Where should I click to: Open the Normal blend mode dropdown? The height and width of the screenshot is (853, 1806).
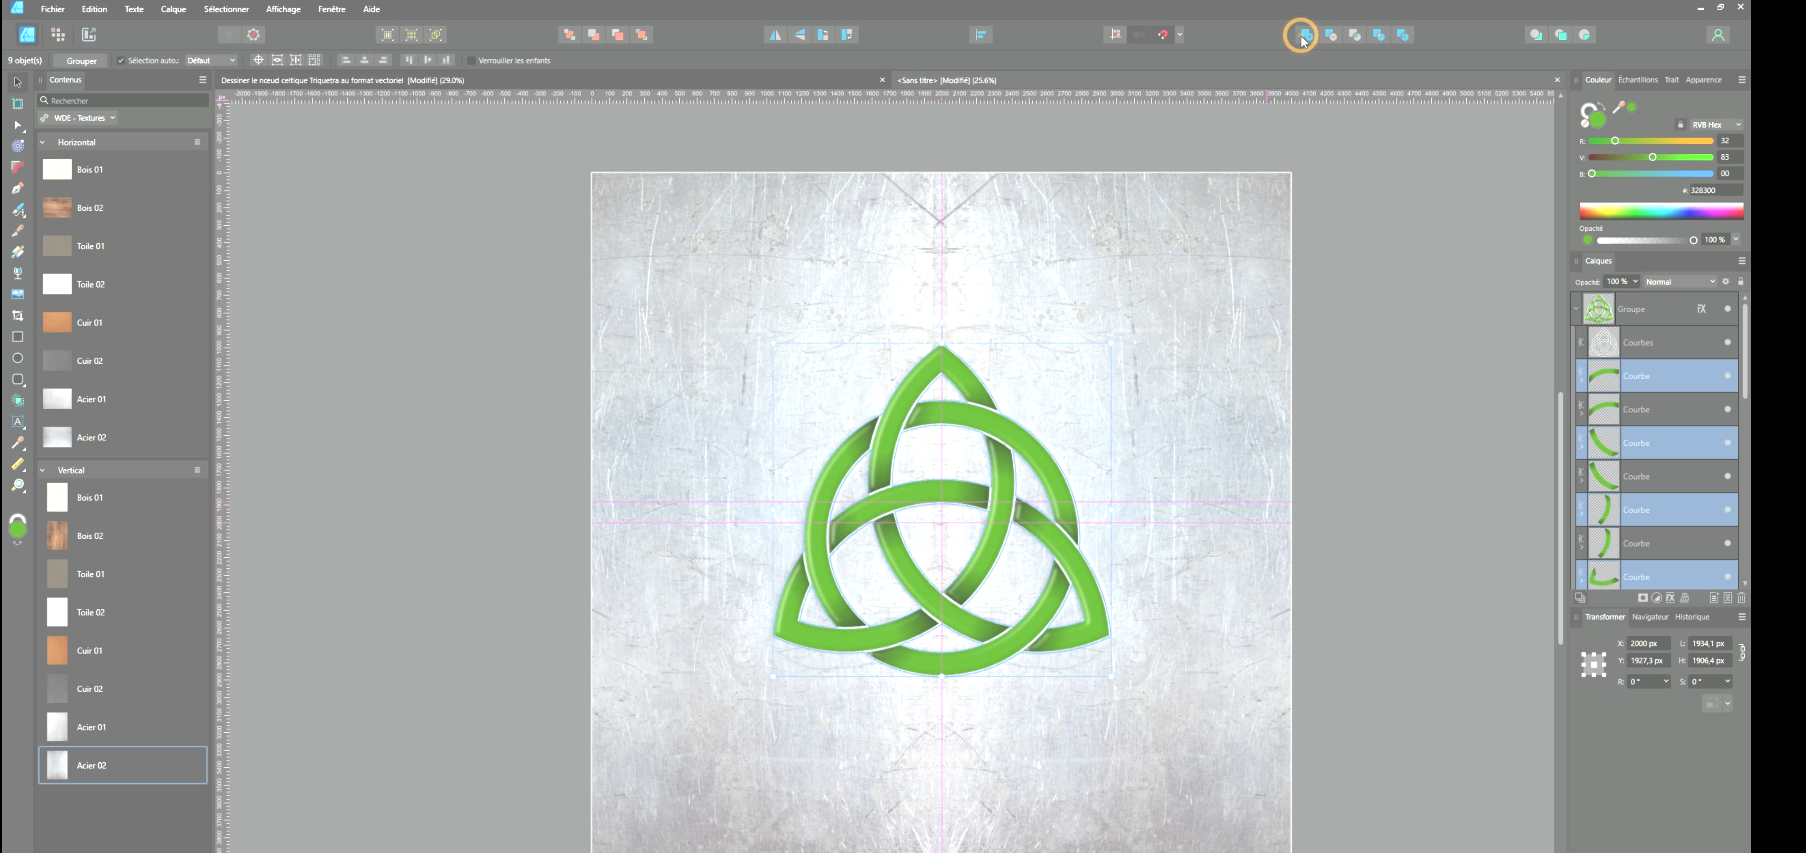click(1679, 282)
